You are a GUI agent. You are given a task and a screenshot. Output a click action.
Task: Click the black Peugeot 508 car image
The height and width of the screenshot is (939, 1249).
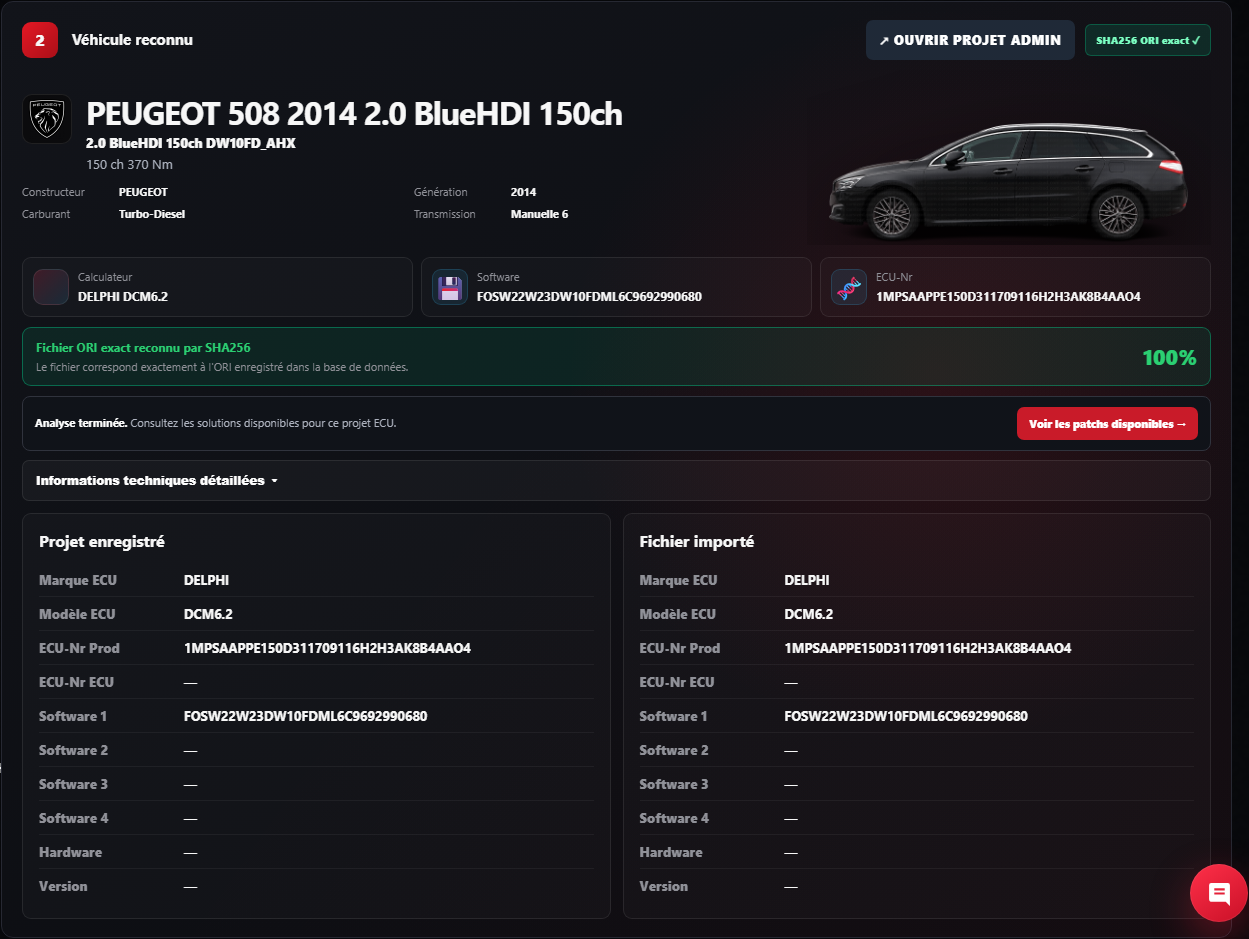click(x=1007, y=180)
